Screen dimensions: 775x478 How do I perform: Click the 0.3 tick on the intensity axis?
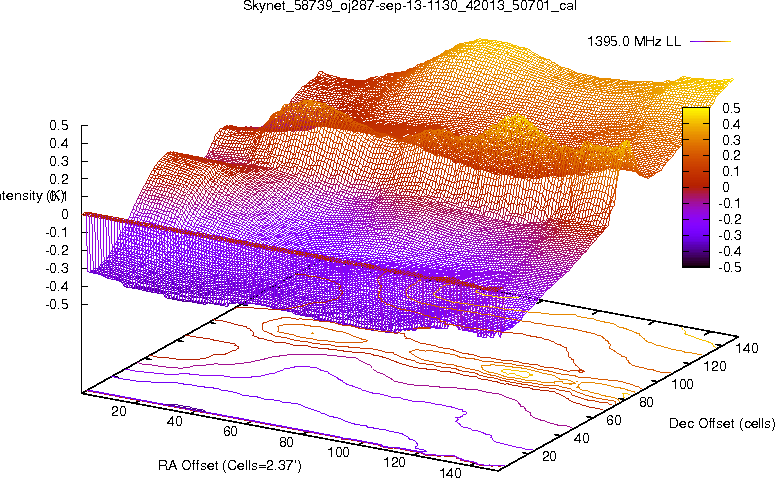point(59,161)
